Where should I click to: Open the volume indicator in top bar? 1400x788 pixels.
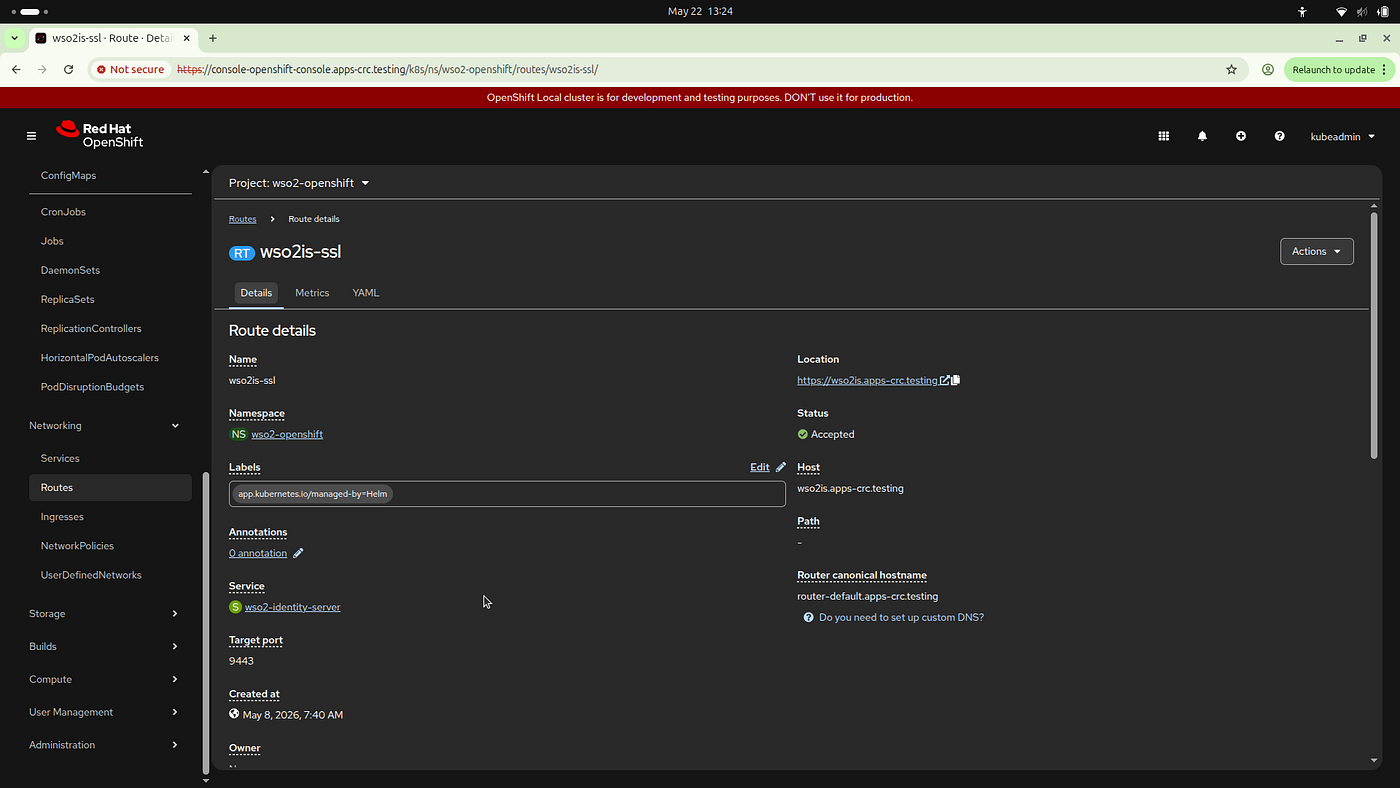pyautogui.click(x=1362, y=12)
